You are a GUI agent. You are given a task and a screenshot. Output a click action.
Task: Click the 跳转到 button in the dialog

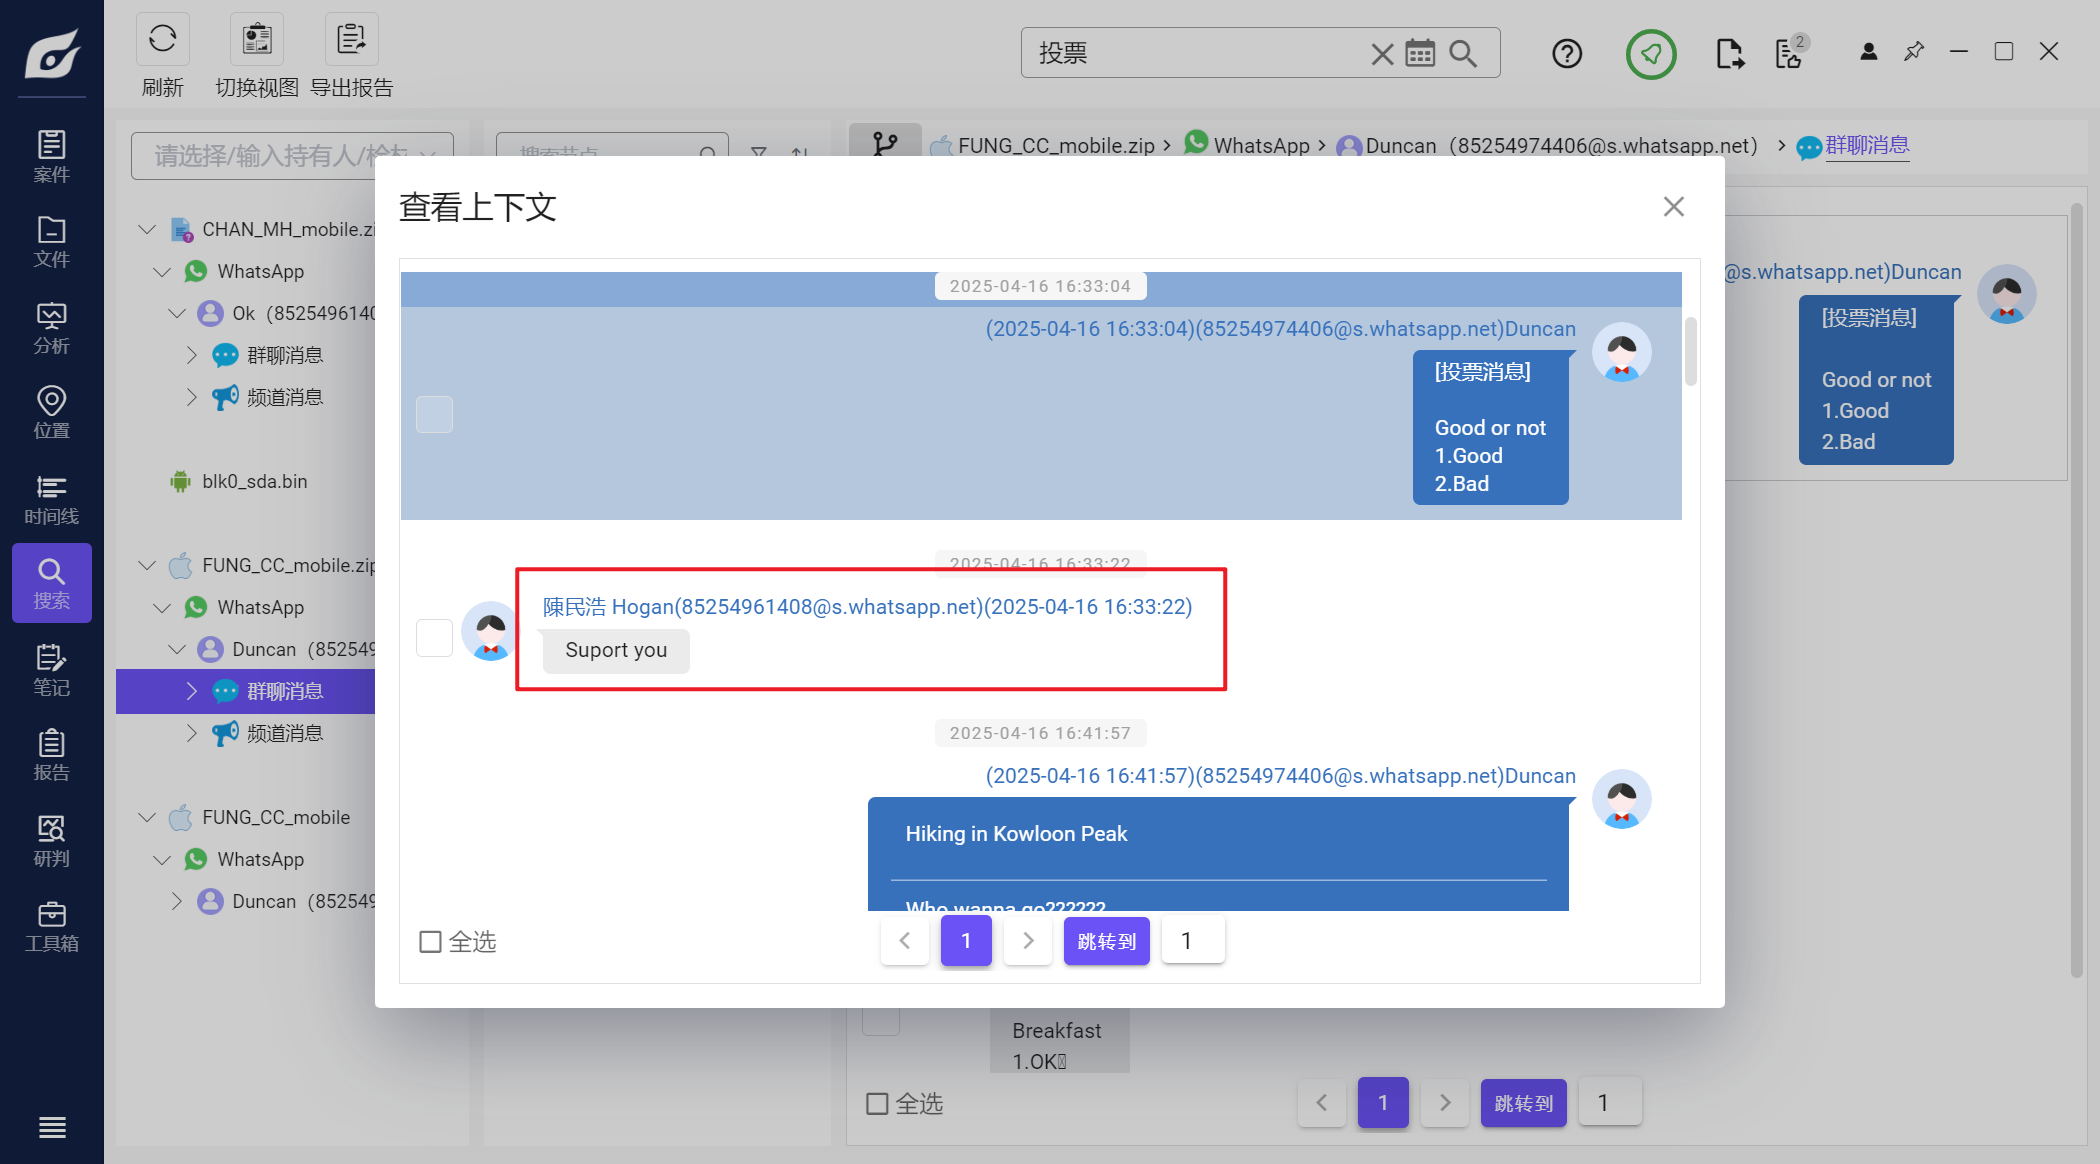(1106, 941)
